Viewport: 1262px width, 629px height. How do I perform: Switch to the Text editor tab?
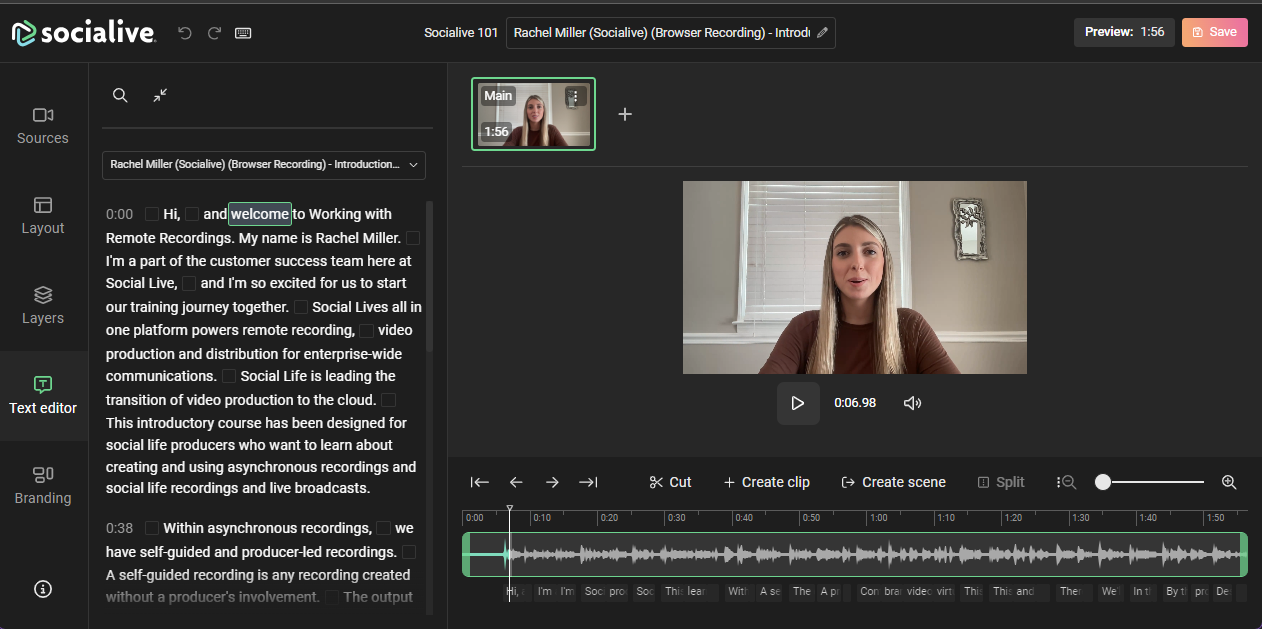[43, 396]
